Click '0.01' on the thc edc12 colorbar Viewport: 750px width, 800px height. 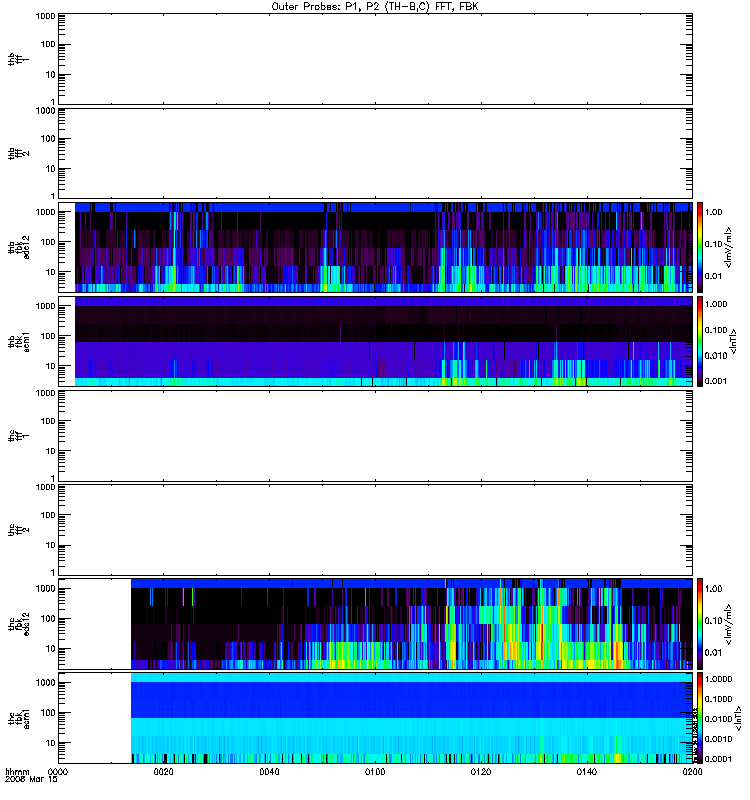(x=713, y=653)
